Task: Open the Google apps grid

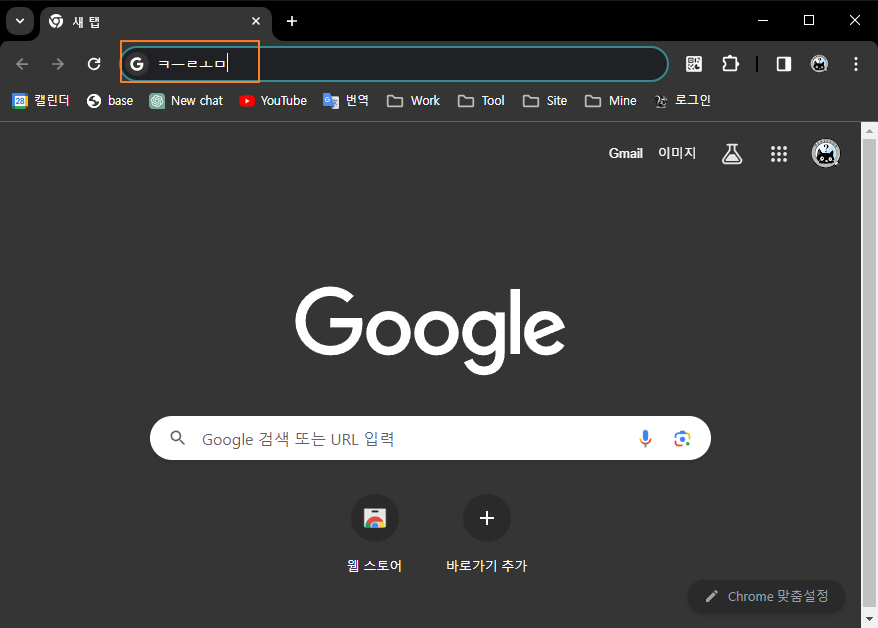Action: (779, 154)
